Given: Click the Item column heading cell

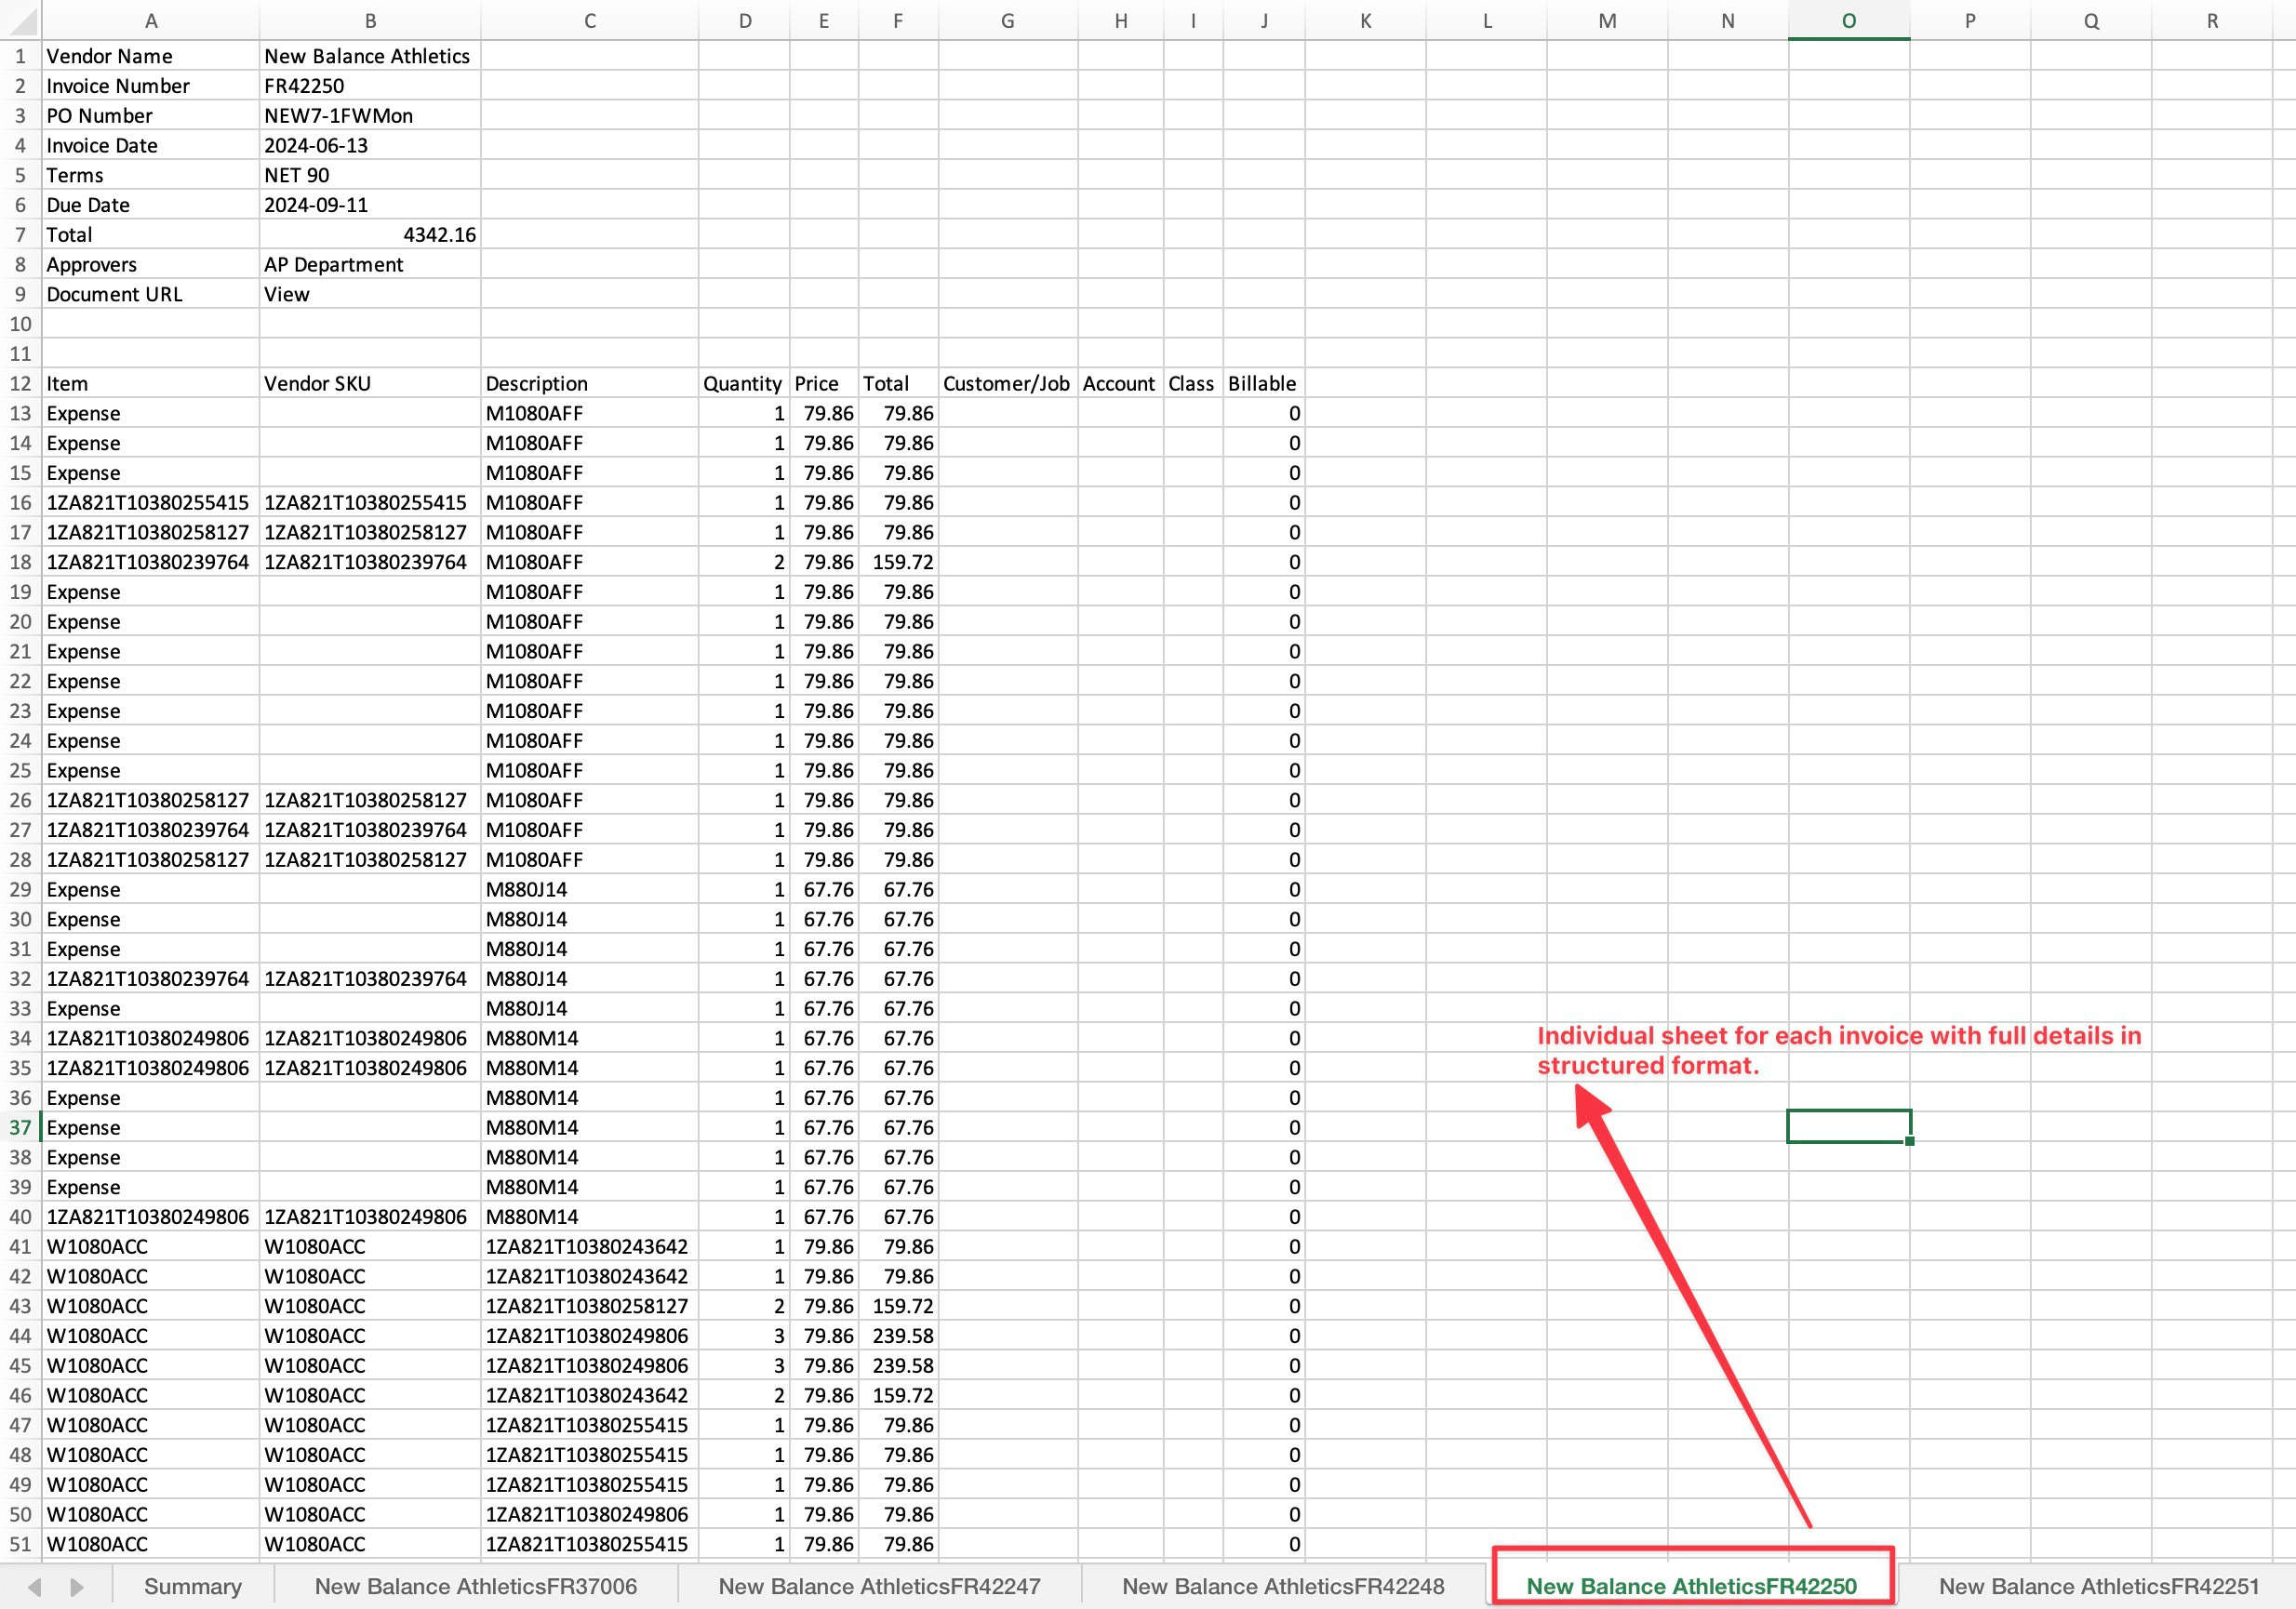Looking at the screenshot, I should click(x=151, y=384).
